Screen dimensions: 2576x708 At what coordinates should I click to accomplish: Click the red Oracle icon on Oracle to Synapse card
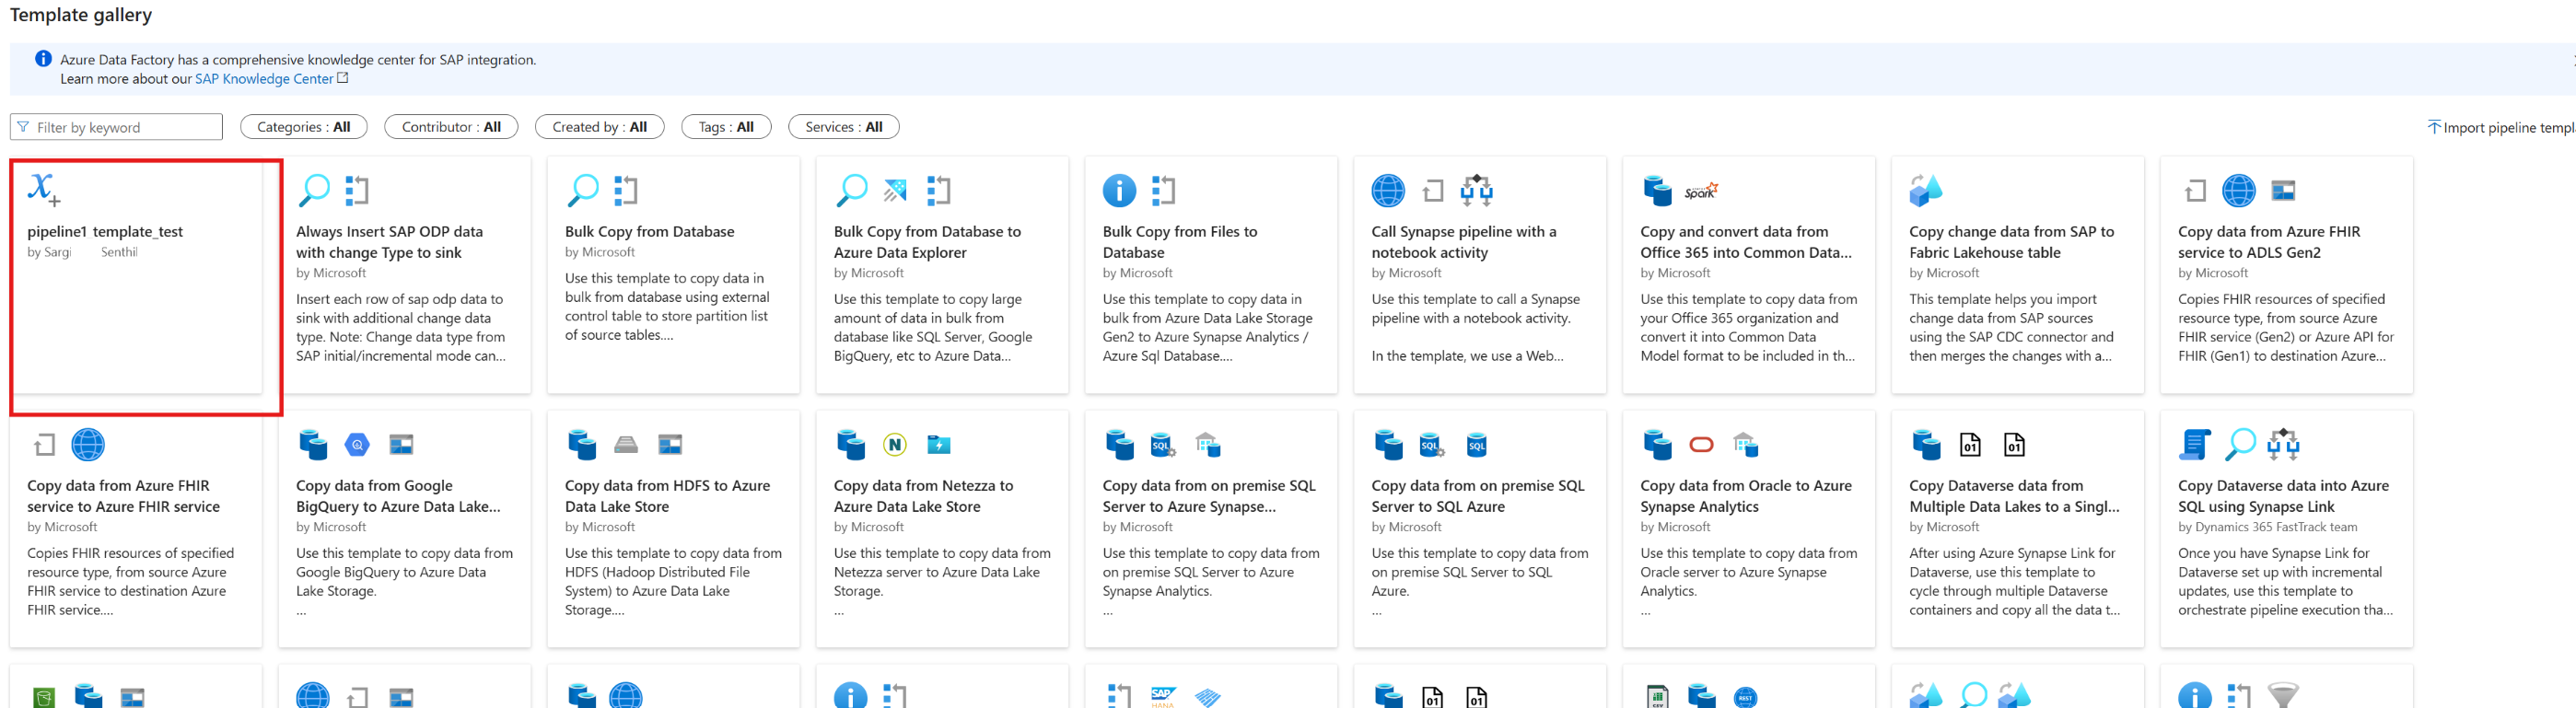point(1701,444)
